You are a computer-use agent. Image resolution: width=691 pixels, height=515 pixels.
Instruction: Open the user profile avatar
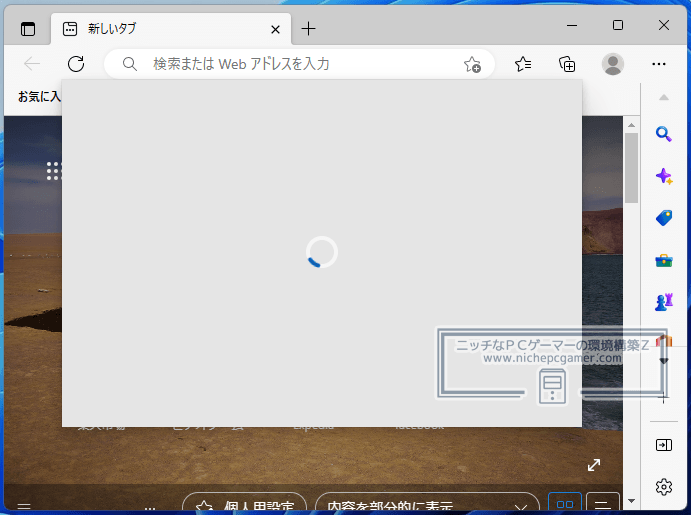coord(613,64)
